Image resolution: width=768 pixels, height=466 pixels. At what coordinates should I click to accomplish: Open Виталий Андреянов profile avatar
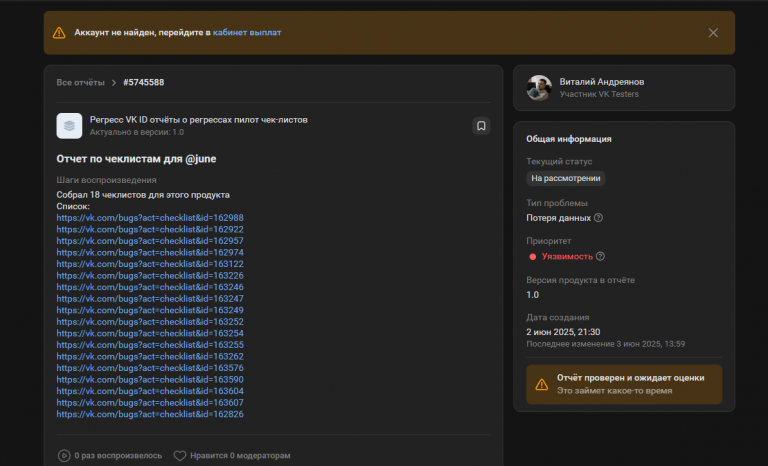coord(539,88)
